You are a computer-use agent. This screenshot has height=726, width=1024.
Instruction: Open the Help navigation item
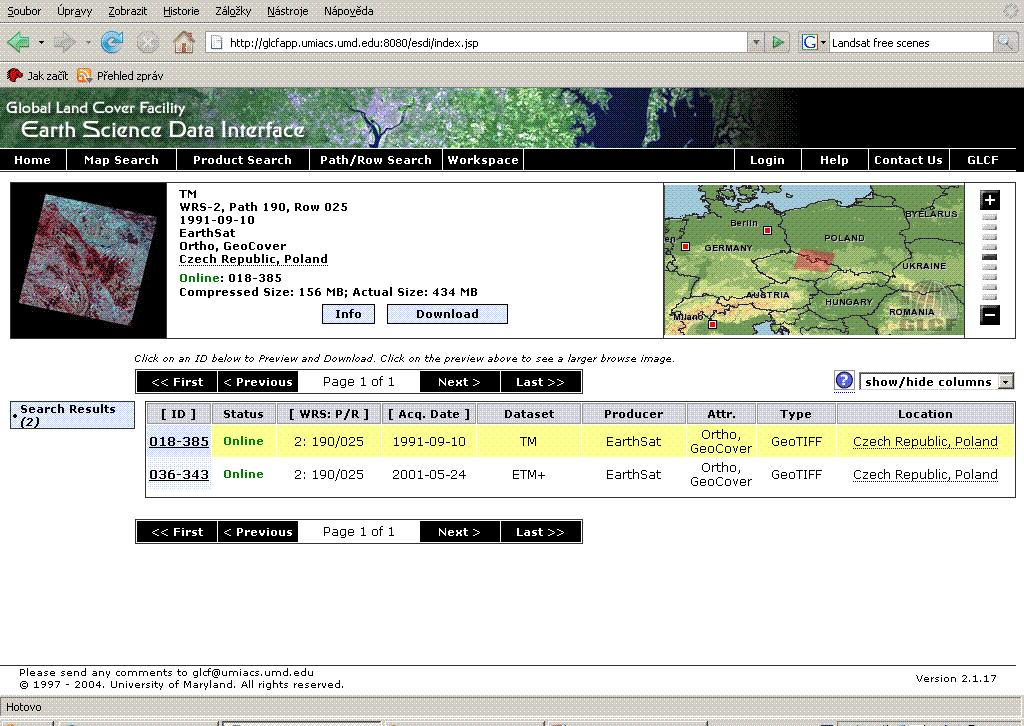pyautogui.click(x=835, y=160)
